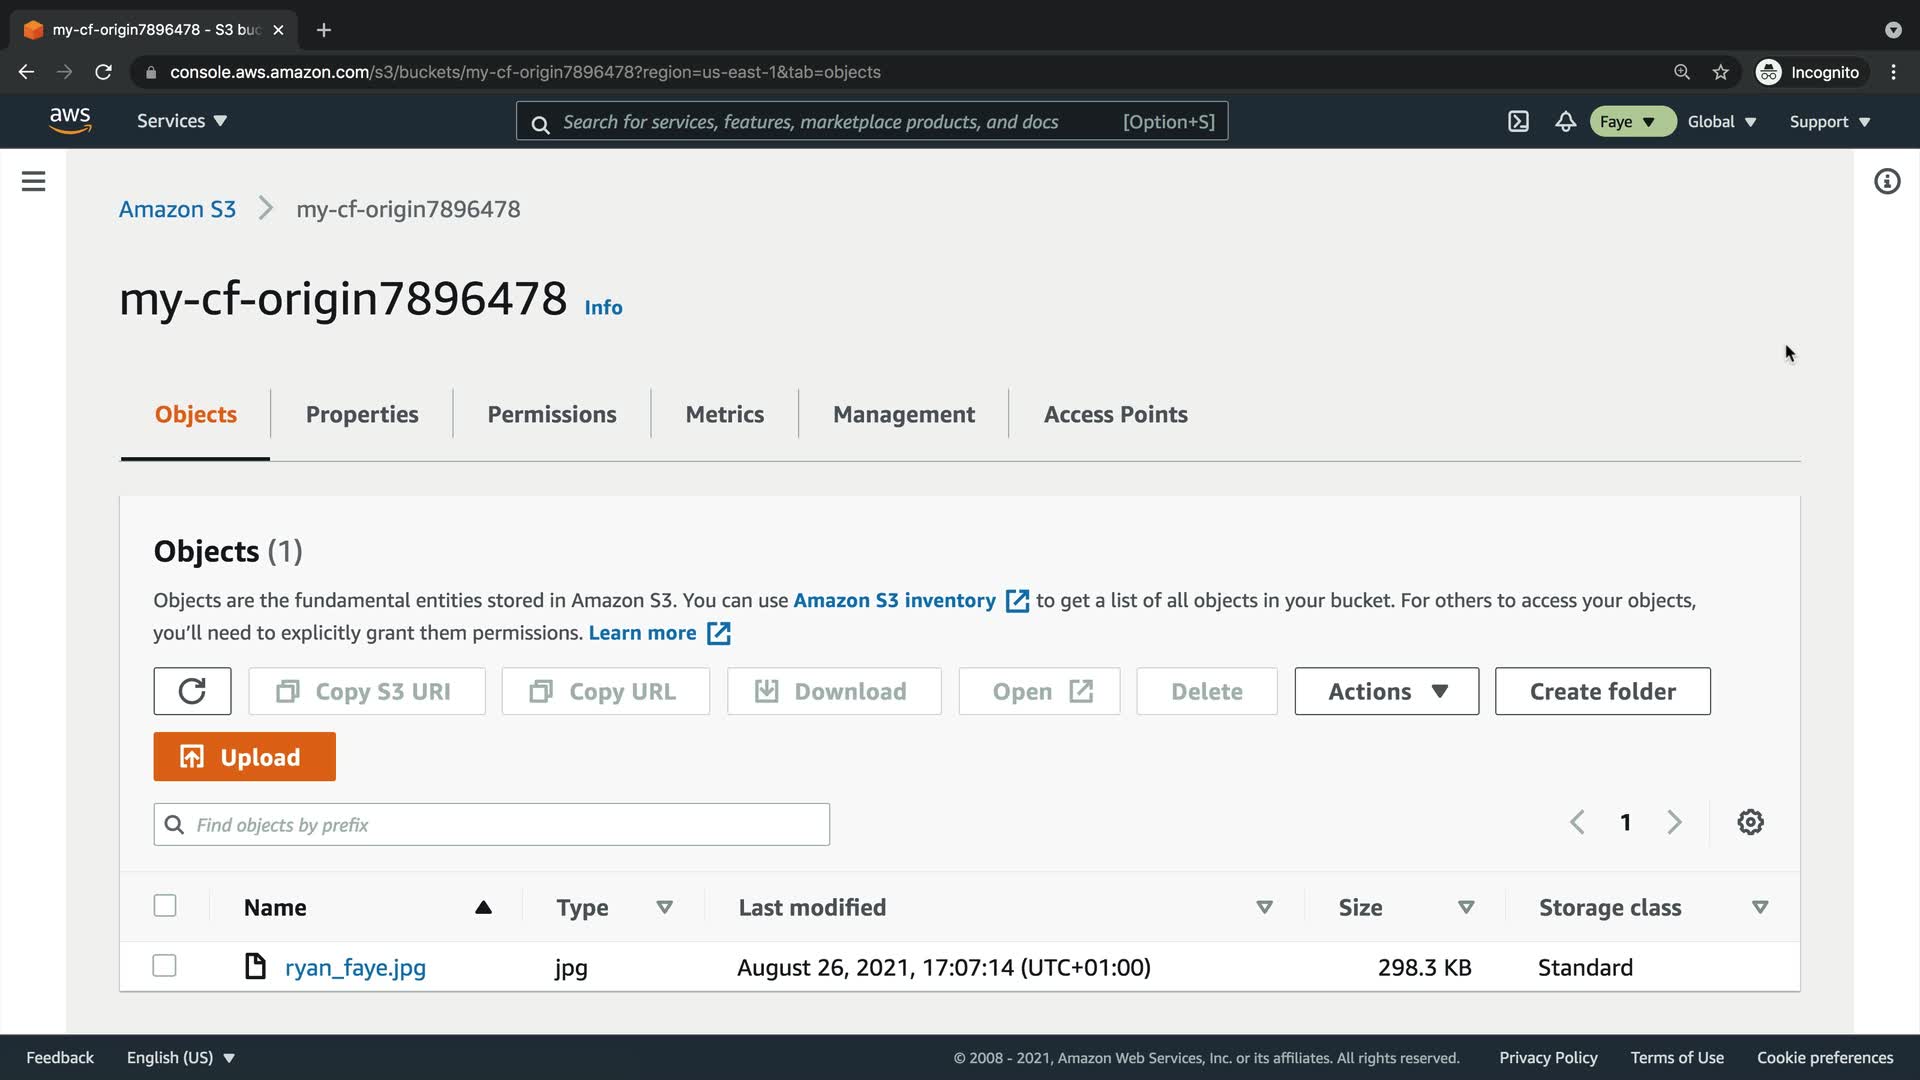Refresh the objects list
Image resolution: width=1920 pixels, height=1080 pixels.
coord(192,691)
